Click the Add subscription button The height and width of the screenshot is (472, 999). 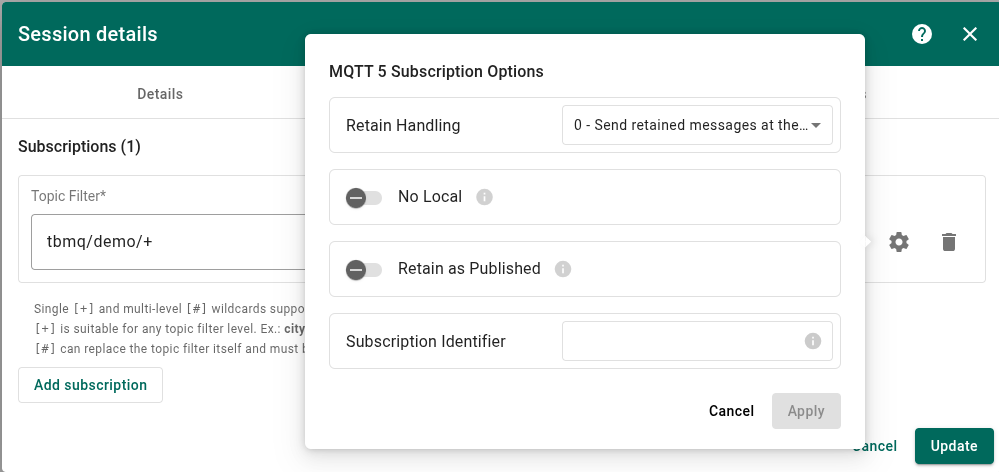tap(90, 385)
